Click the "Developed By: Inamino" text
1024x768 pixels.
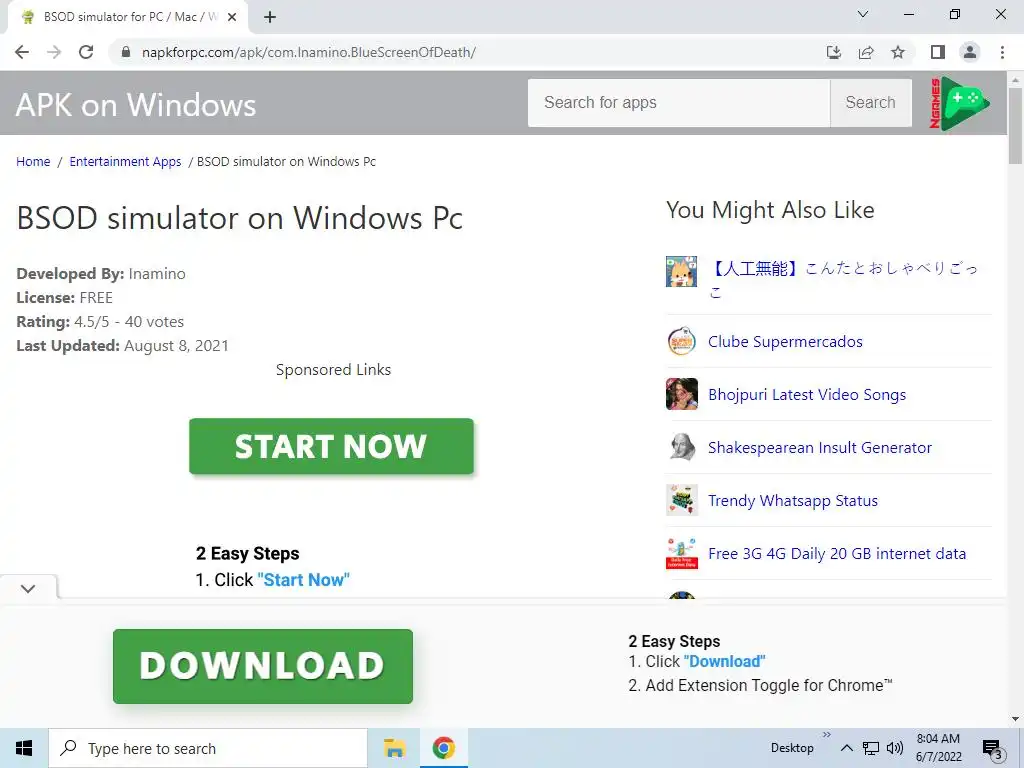click(101, 274)
